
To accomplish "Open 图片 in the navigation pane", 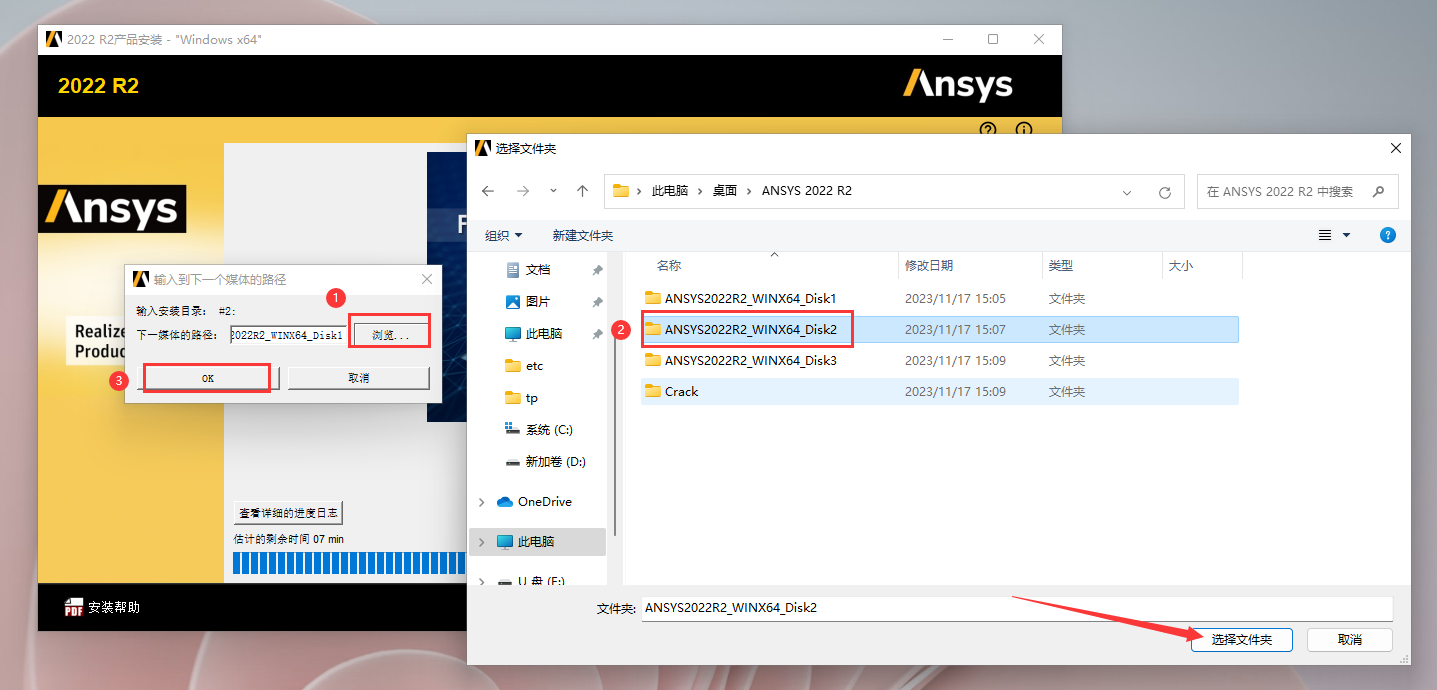I will (538, 302).
